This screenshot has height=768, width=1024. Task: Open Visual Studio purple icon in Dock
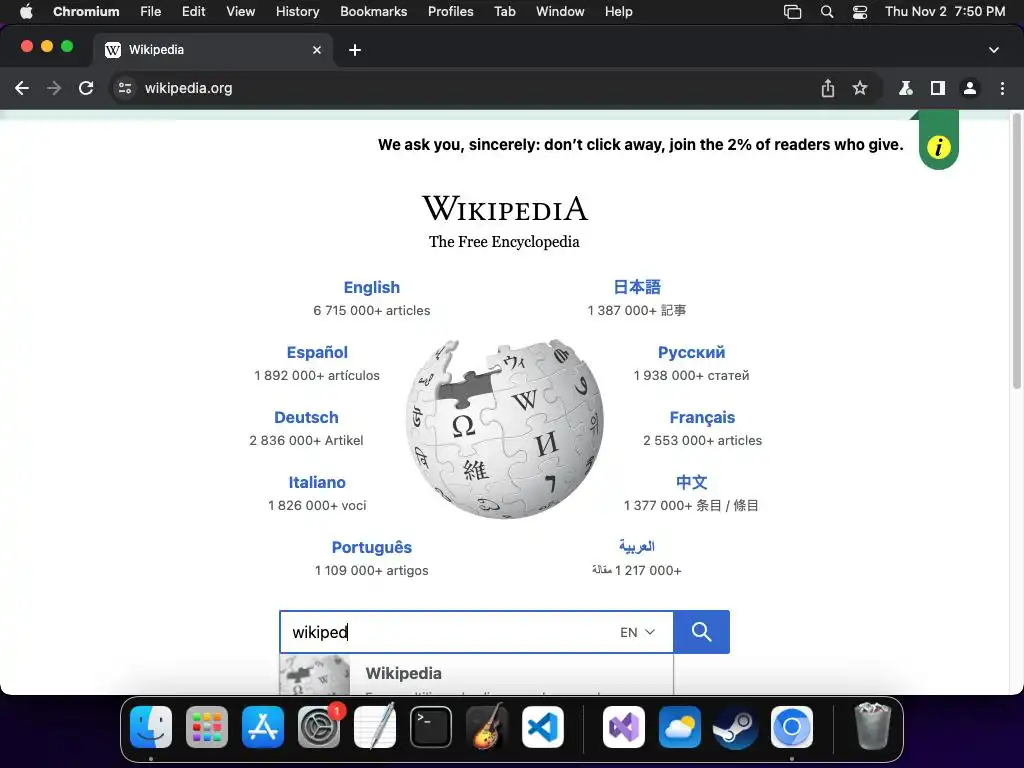pos(624,727)
